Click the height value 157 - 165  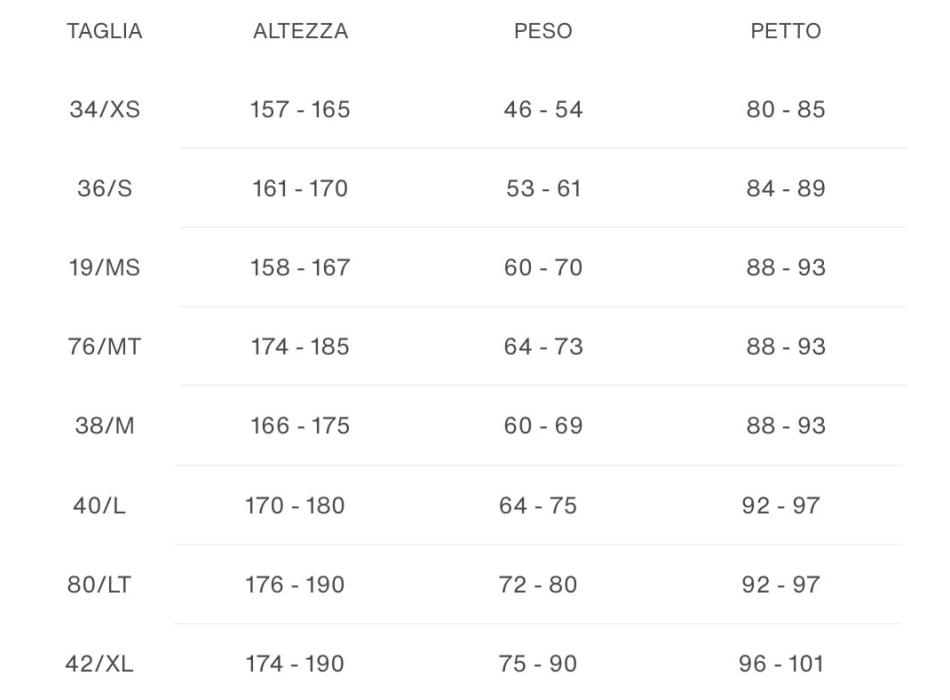click(x=300, y=110)
